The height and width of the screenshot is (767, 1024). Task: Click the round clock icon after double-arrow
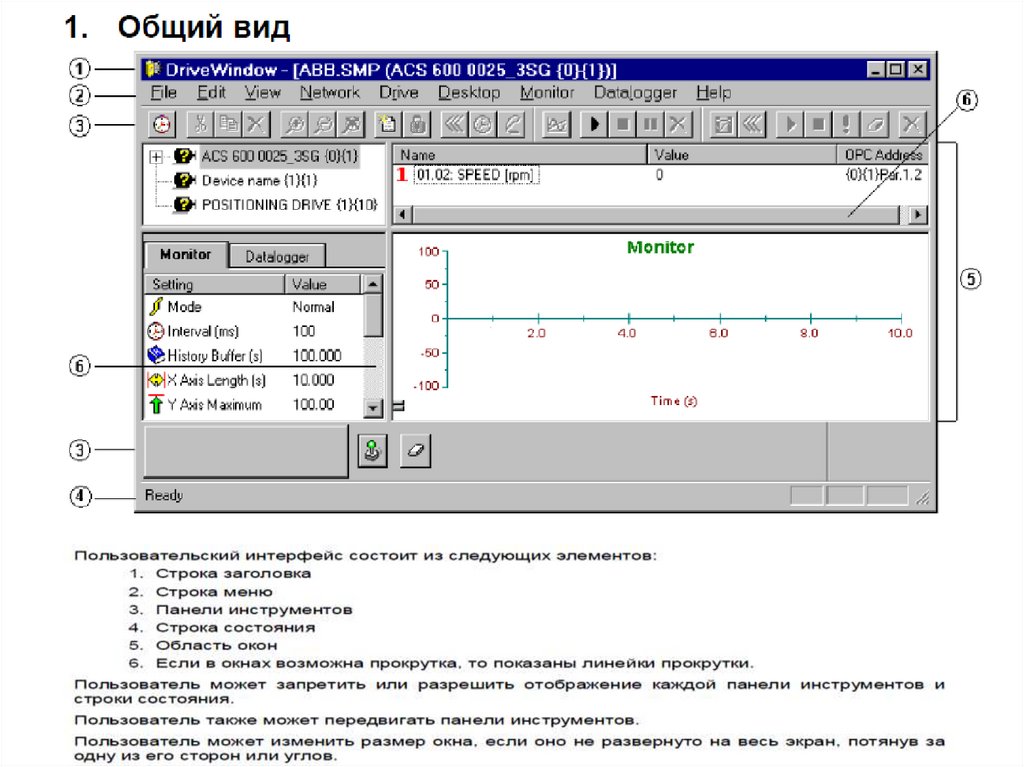tap(482, 123)
